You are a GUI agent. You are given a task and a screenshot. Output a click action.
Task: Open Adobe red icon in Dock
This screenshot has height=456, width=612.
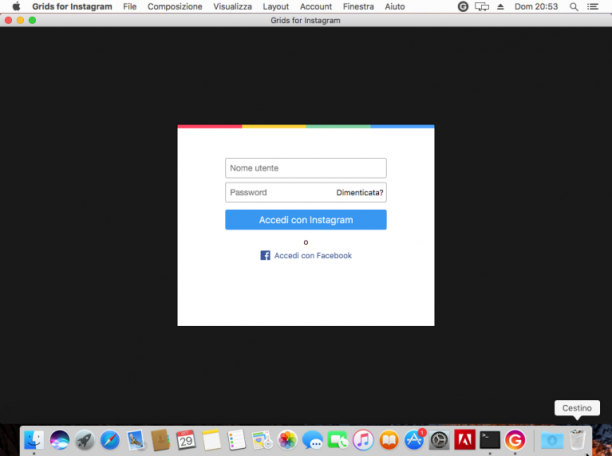click(464, 440)
